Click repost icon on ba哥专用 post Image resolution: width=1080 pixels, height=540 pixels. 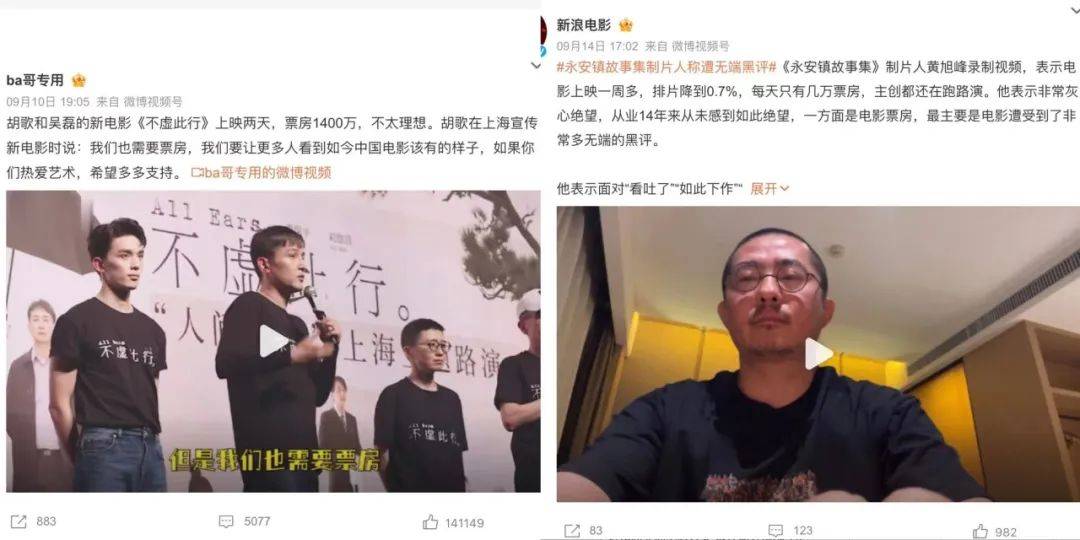pos(19,521)
